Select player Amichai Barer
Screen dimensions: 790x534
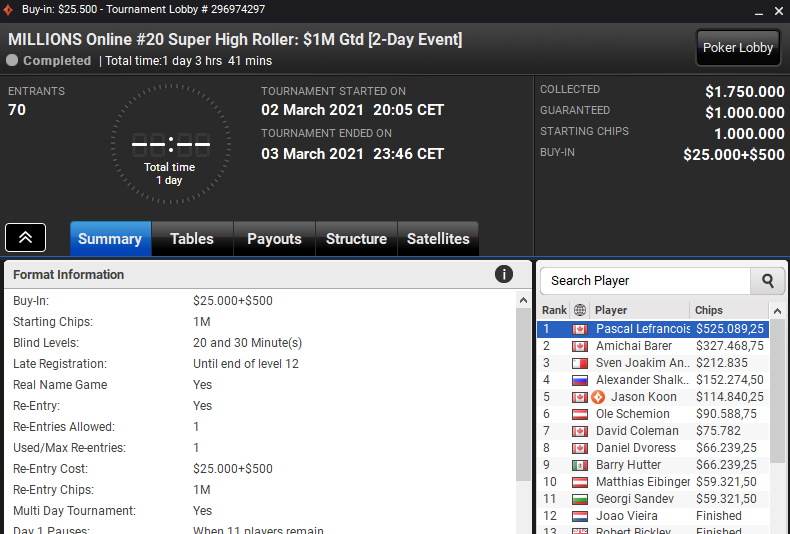coord(653,346)
